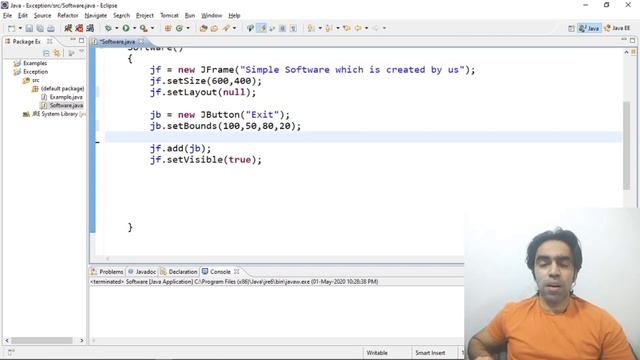The width and height of the screenshot is (640, 360).
Task: Save the file with the Save icon
Action: pos(29,28)
